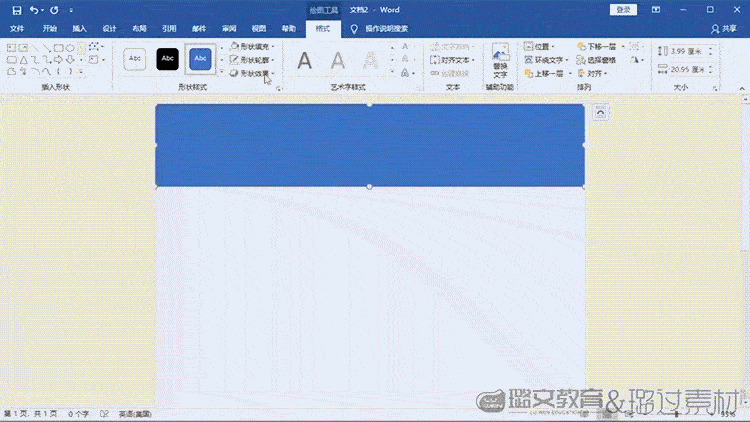Switch to the 插入 (Insert) tab

79,29
